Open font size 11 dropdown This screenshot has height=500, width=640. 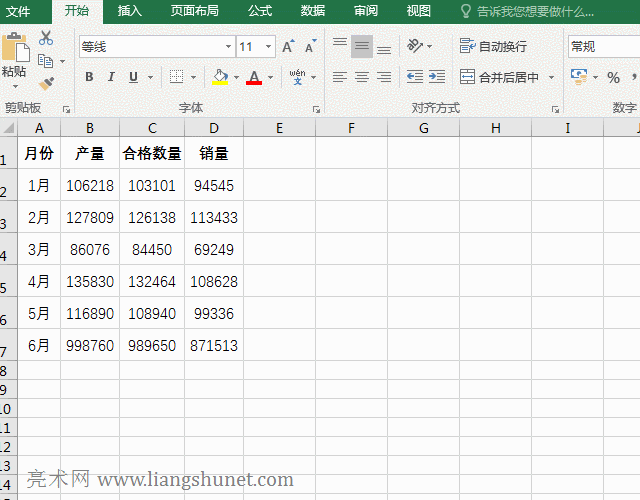coord(268,47)
